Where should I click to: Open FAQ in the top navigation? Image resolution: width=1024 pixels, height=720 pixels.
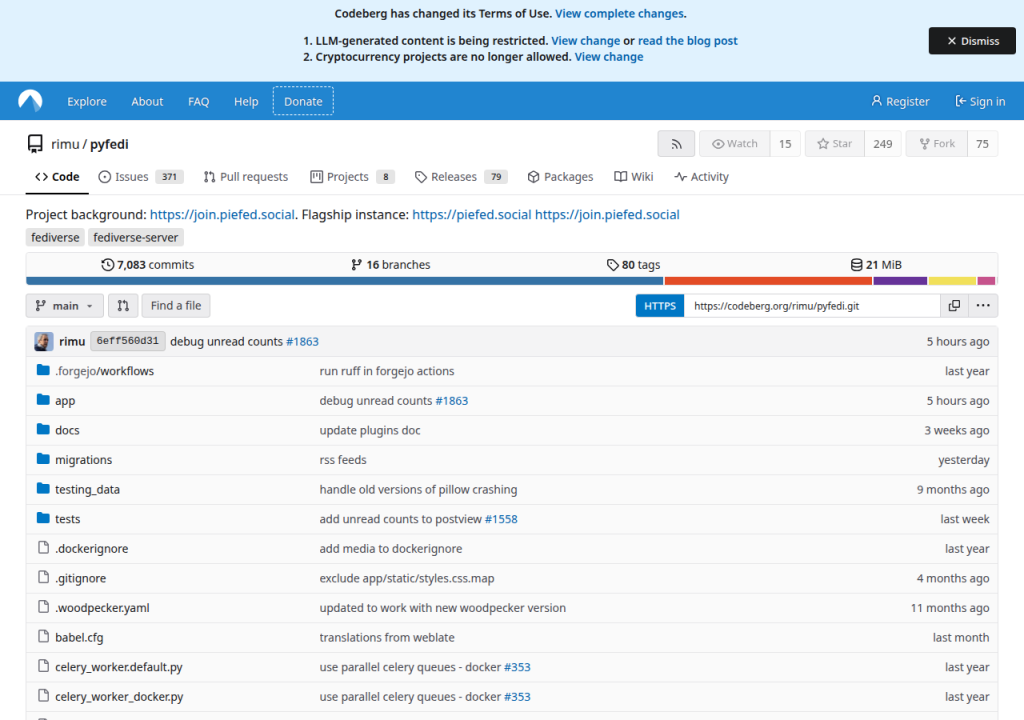[x=199, y=101]
